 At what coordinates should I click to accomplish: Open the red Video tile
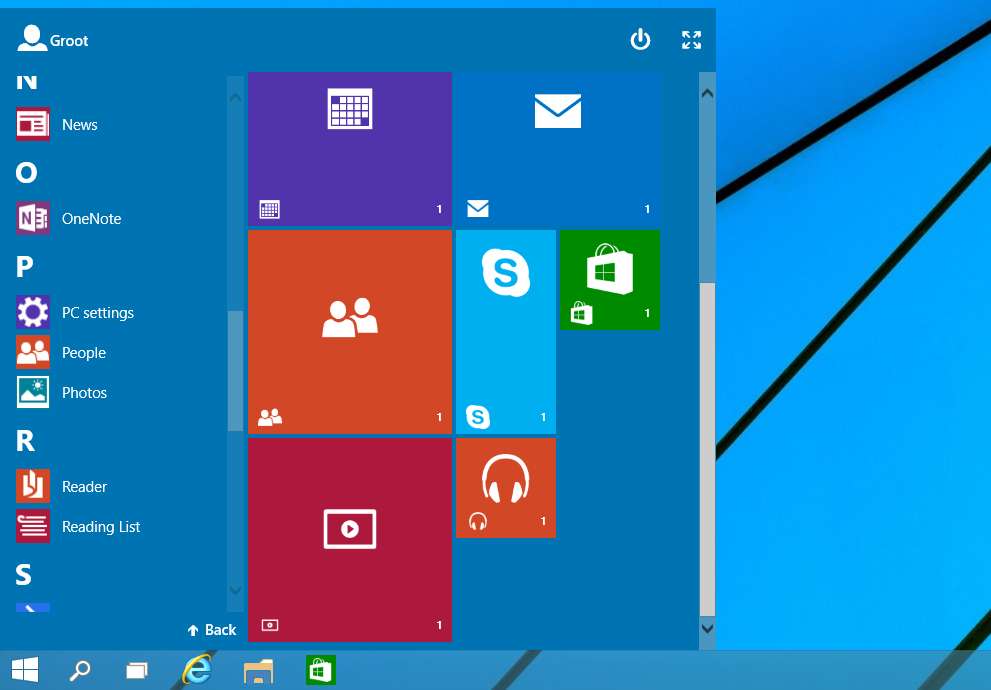350,540
